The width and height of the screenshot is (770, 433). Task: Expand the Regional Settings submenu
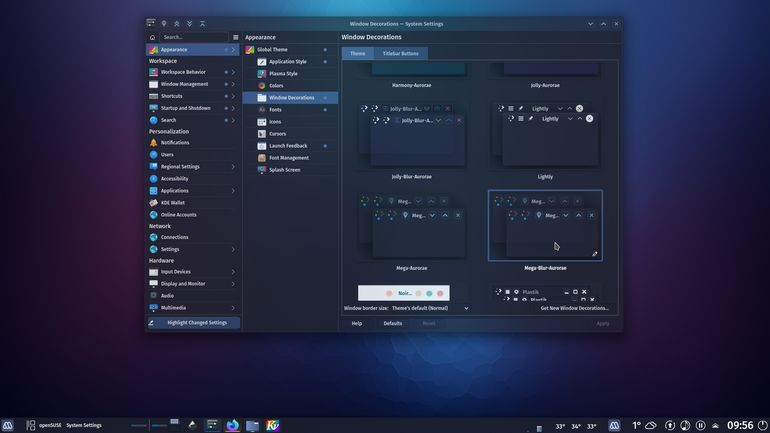coord(233,167)
